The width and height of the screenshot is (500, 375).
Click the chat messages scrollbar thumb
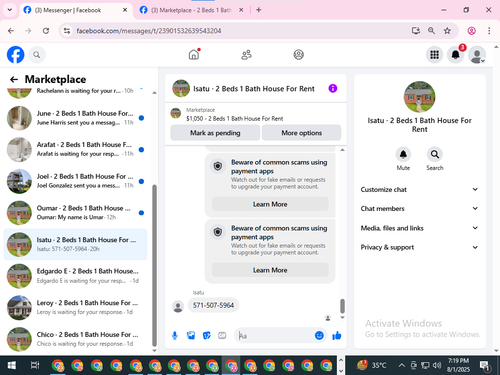[342, 306]
